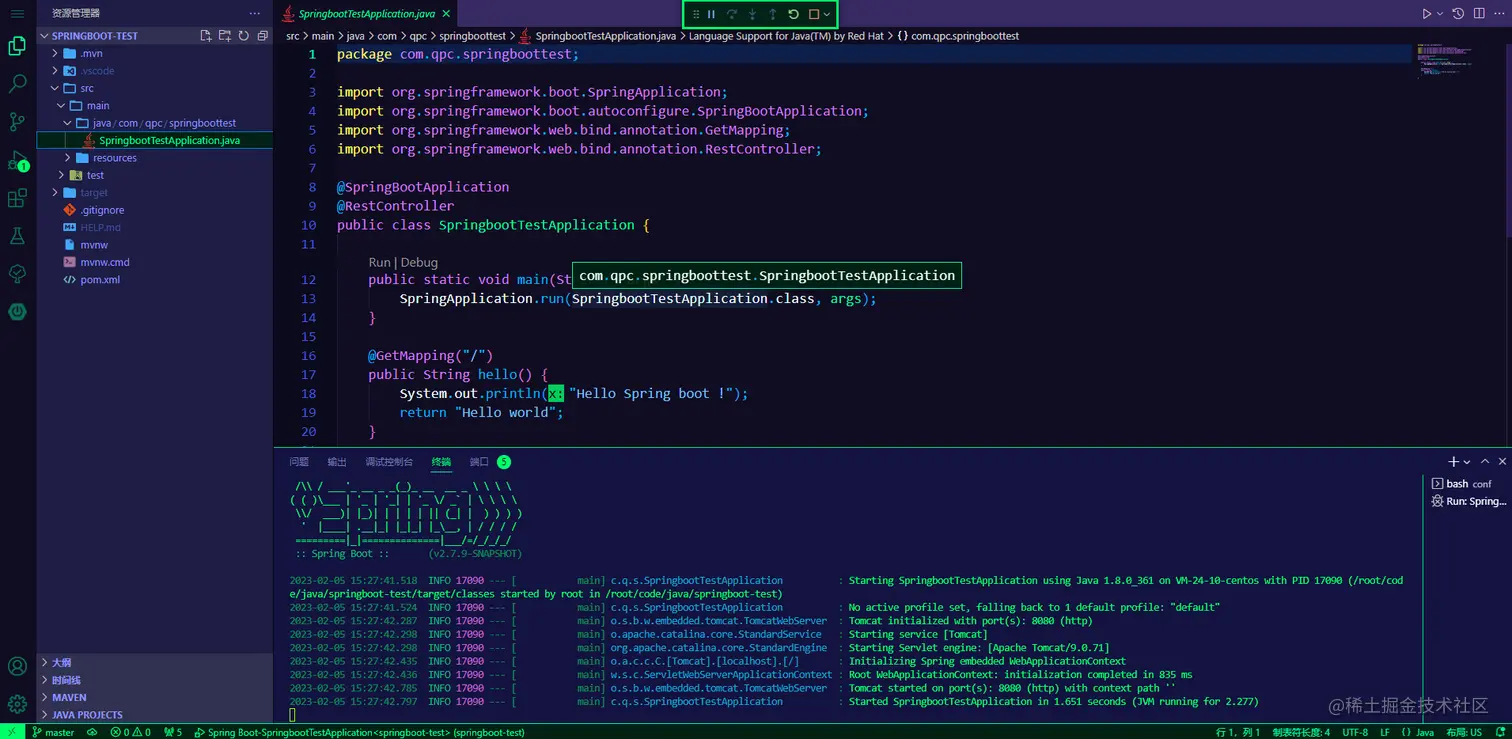Viewport: 1512px width, 739px height.
Task: Switch to the 问题 panel tab
Action: (299, 462)
